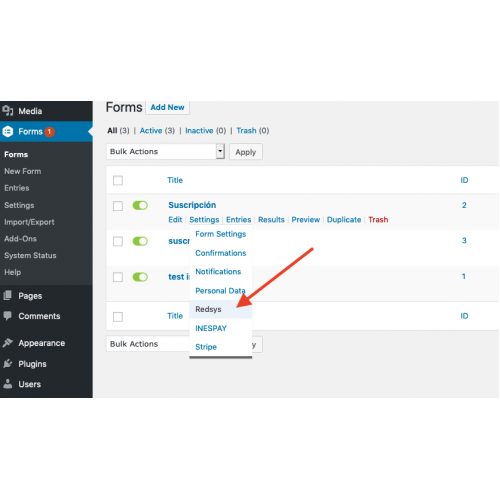Image resolution: width=500 pixels, height=500 pixels.
Task: Click the Appearance paintbrush icon
Action: coord(7,343)
